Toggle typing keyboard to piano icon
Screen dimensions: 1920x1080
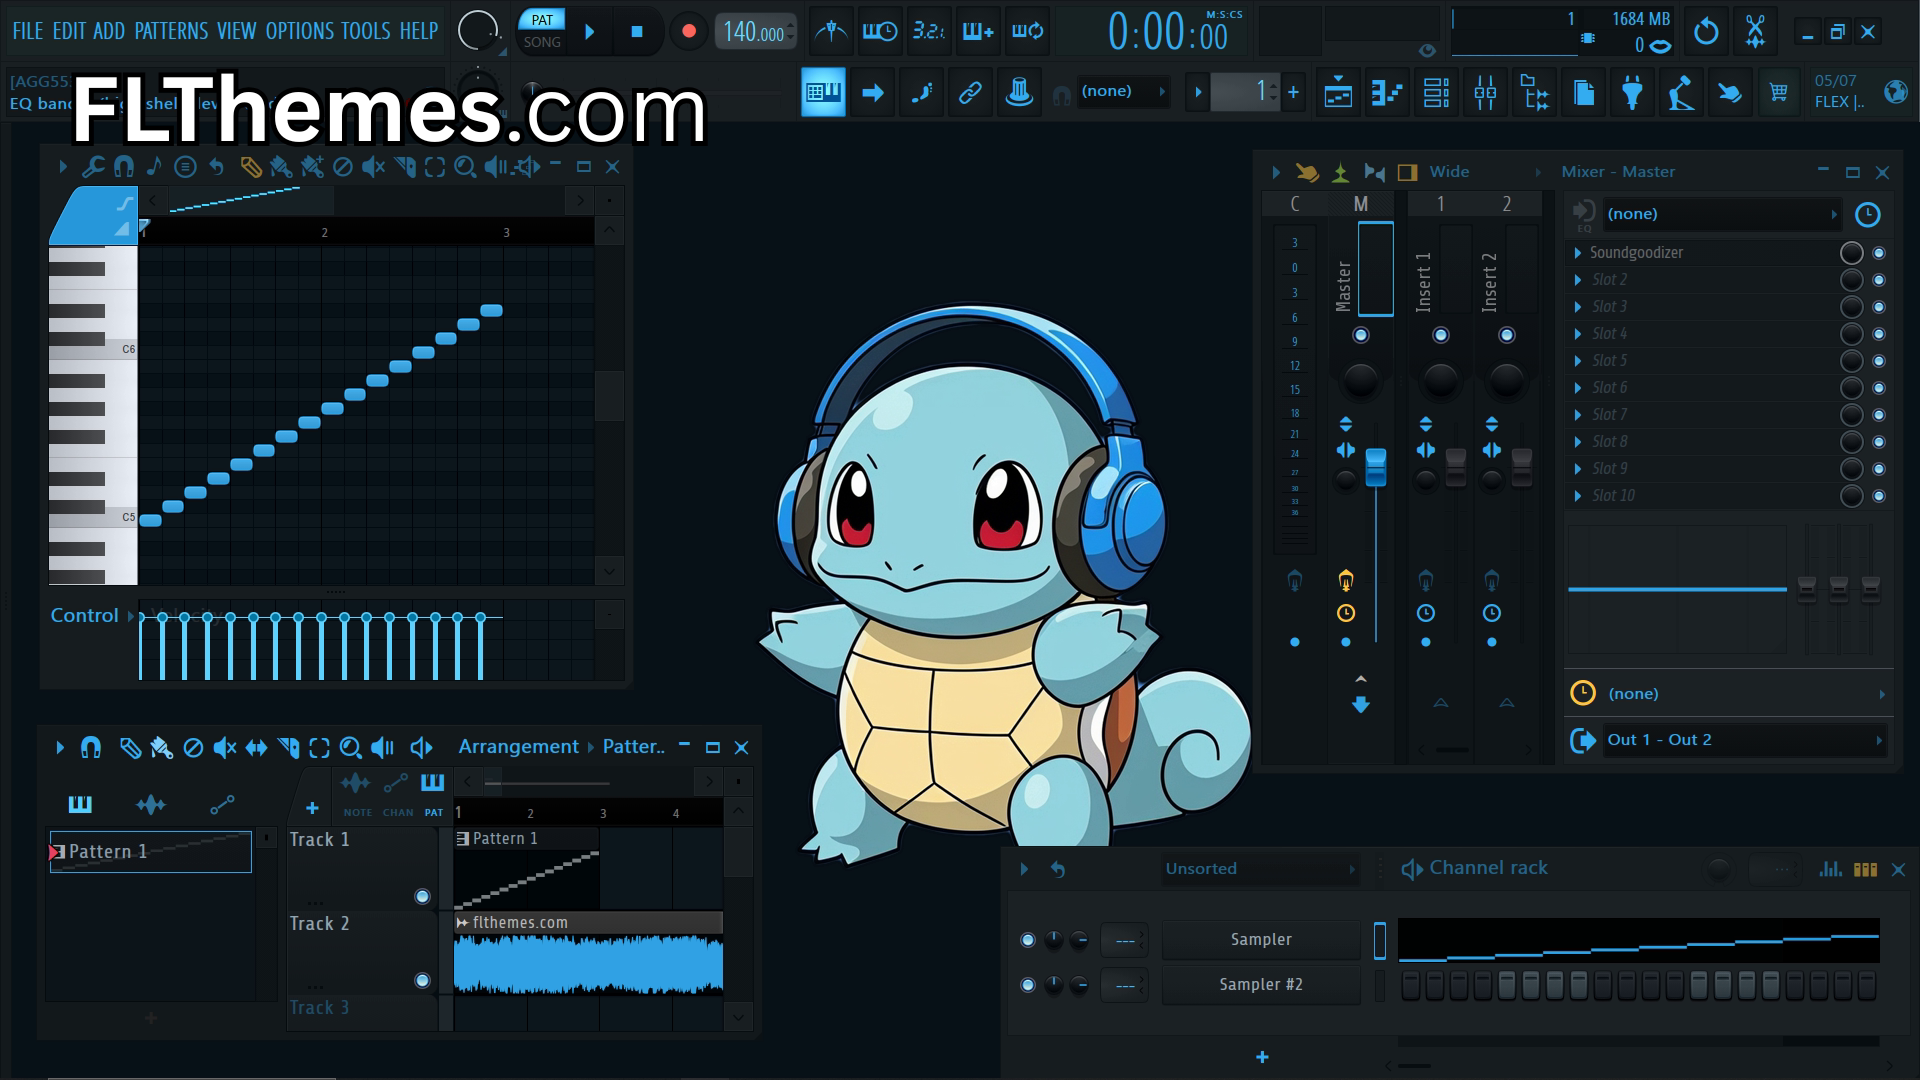[x=823, y=93]
